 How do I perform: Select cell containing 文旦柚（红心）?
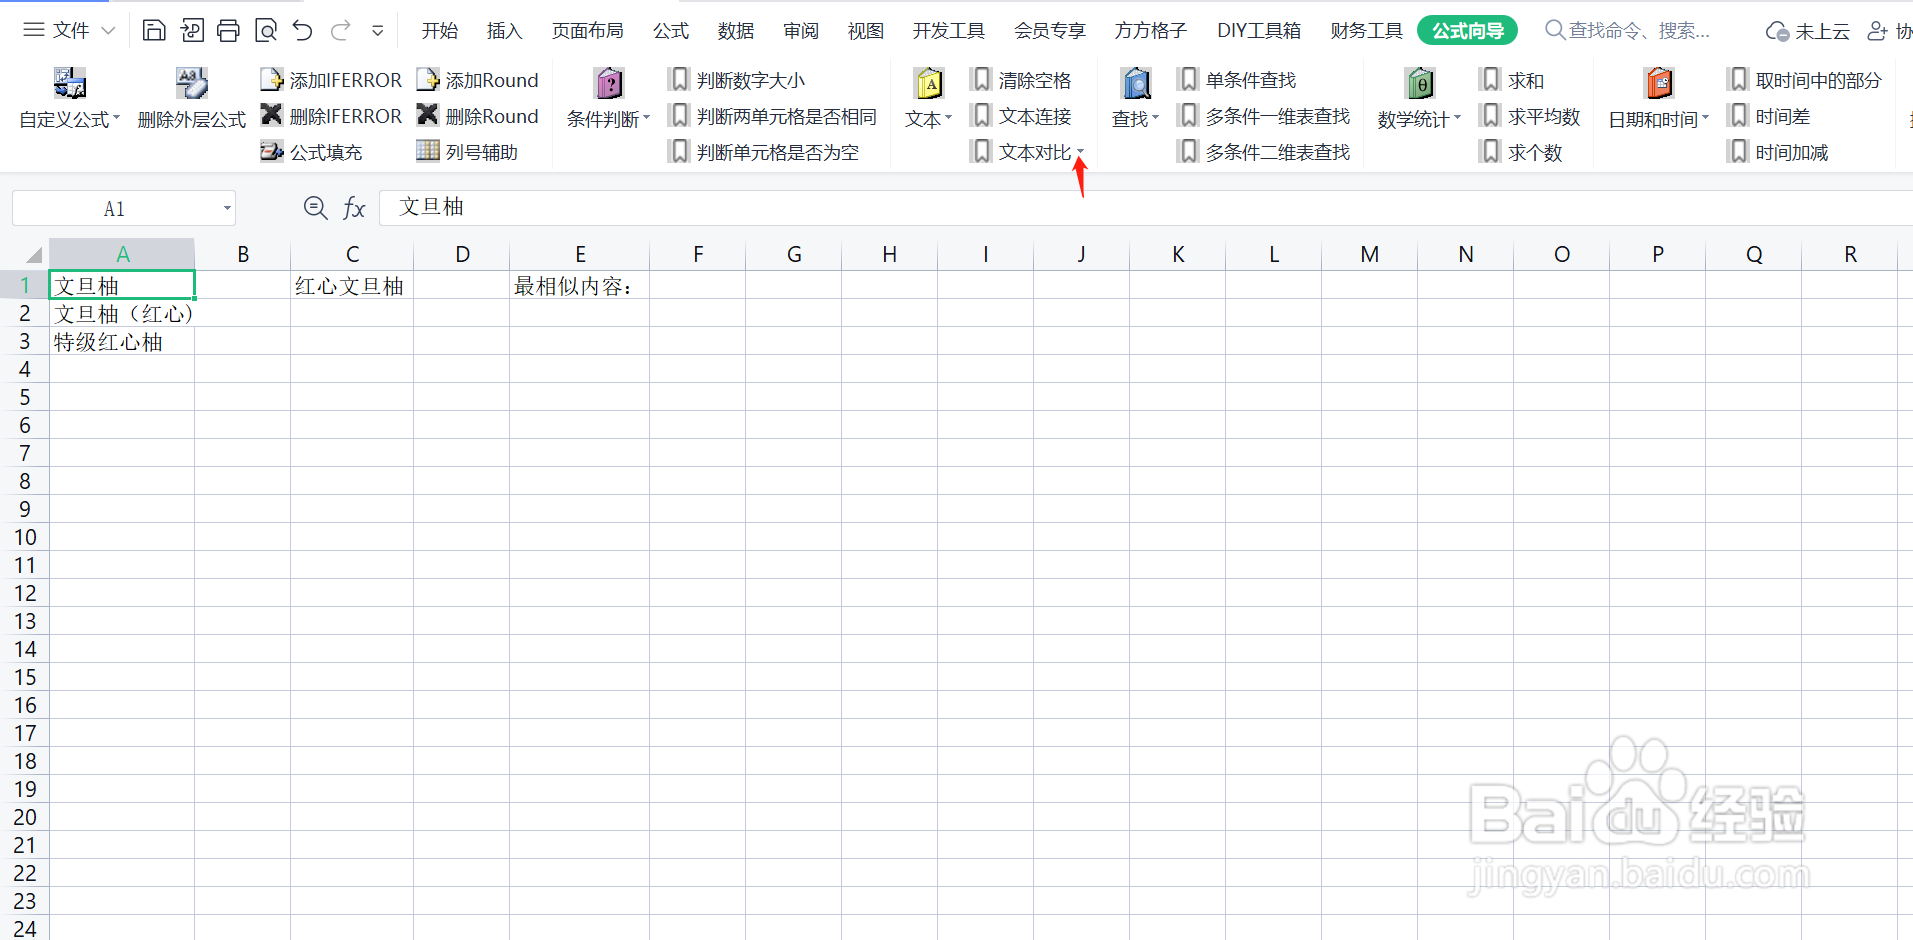[x=122, y=314]
